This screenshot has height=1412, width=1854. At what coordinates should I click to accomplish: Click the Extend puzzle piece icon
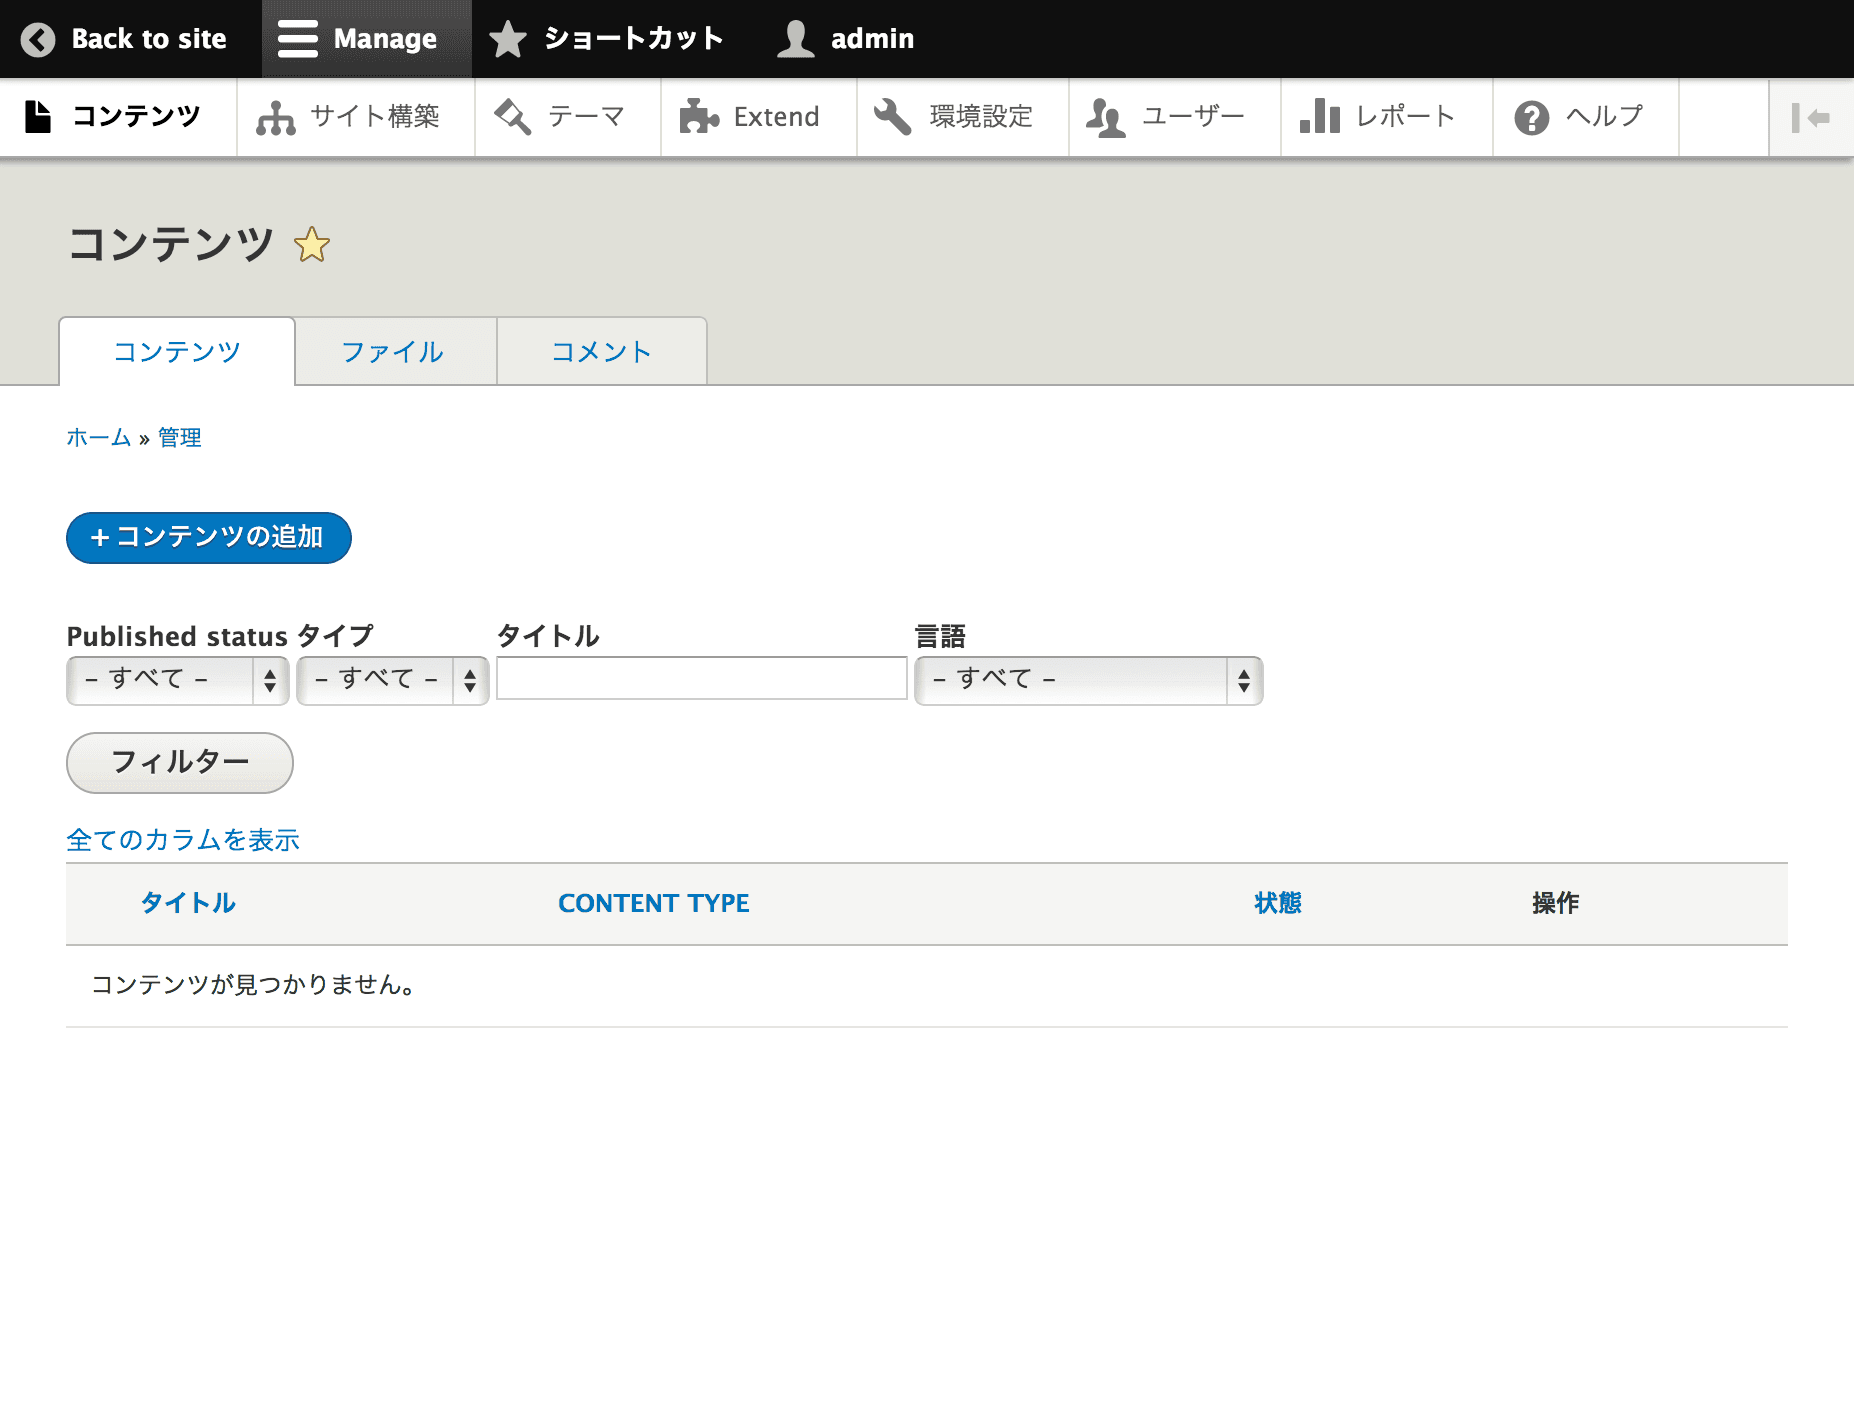click(699, 117)
